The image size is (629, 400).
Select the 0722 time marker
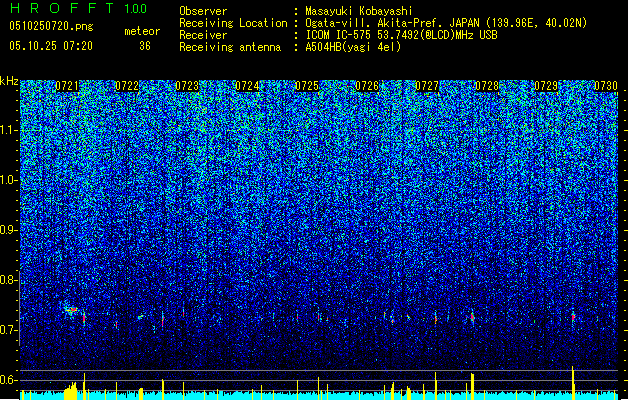coord(127,86)
